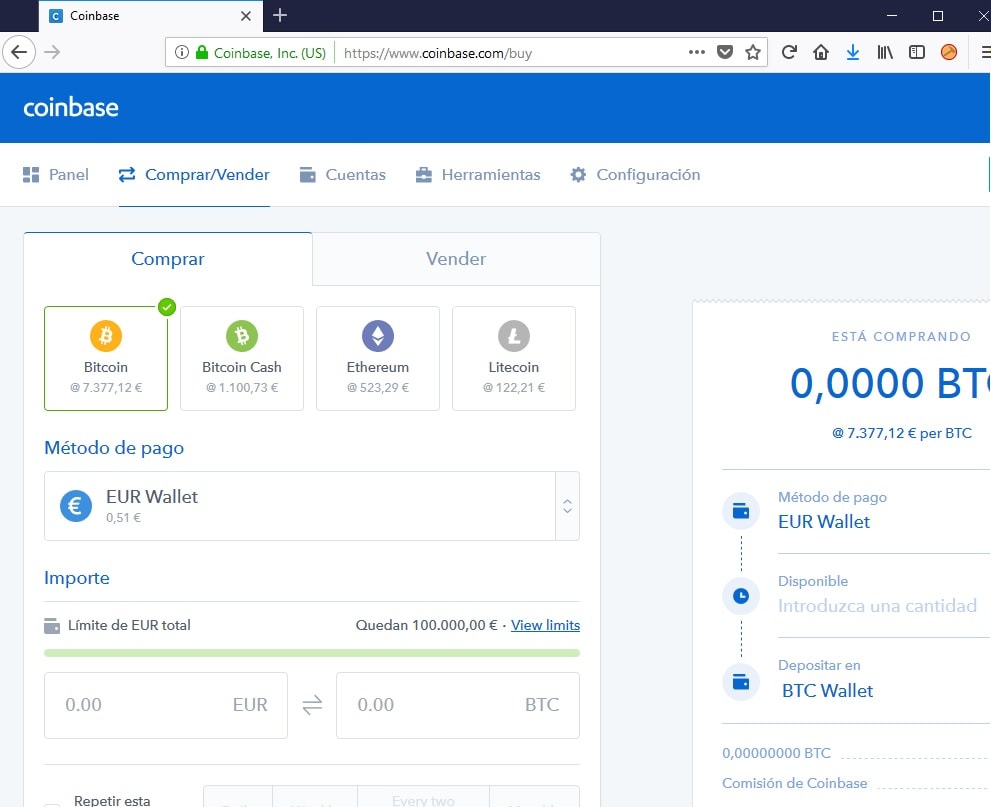Open the payment method selector arrows
Viewport: 991px width, 807px height.
[x=567, y=506]
